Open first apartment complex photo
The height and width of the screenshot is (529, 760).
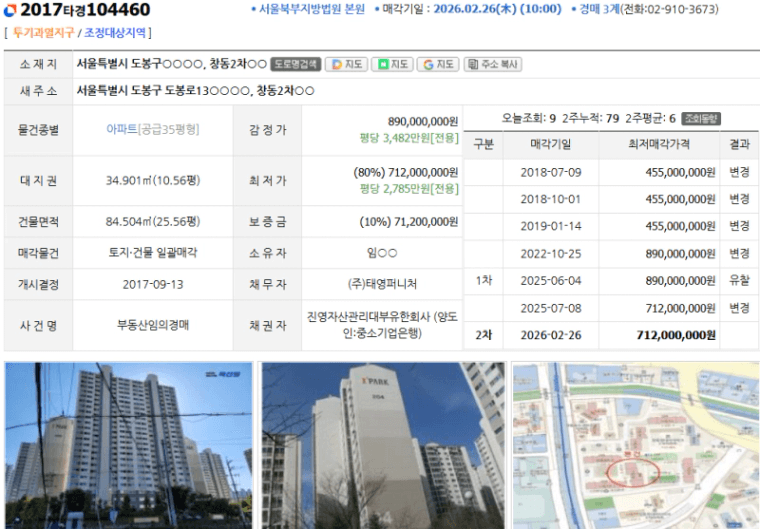[128, 445]
